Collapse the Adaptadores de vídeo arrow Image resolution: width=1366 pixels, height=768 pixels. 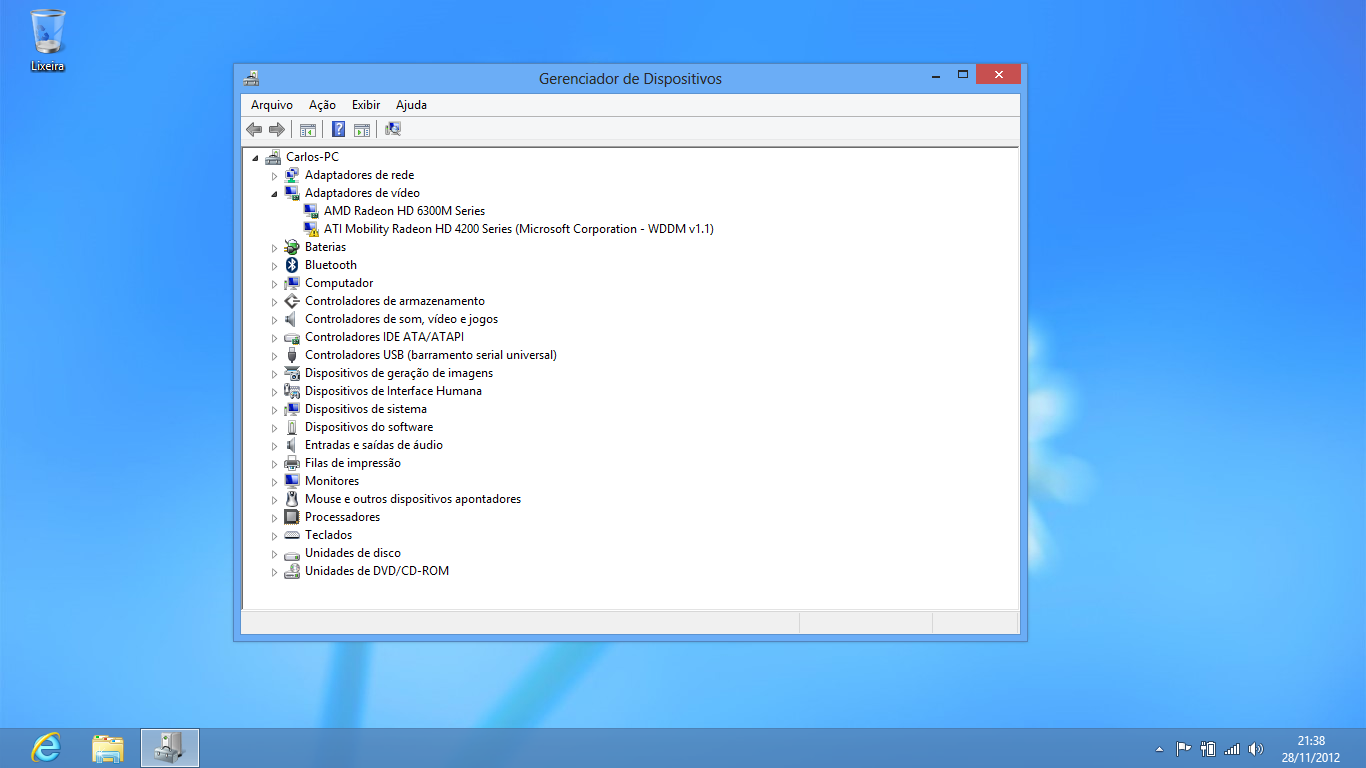[x=274, y=194]
